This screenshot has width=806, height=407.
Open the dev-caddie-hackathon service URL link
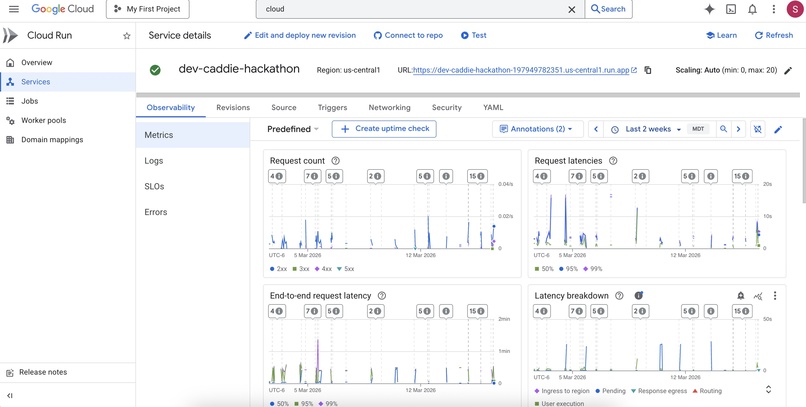[523, 70]
